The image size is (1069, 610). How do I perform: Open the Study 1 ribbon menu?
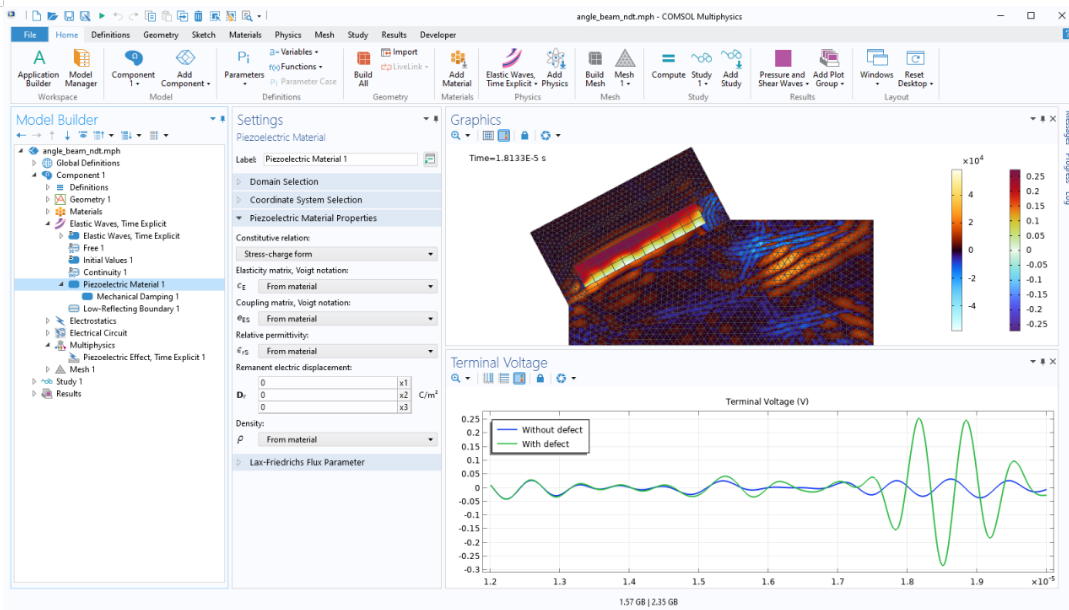(701, 68)
